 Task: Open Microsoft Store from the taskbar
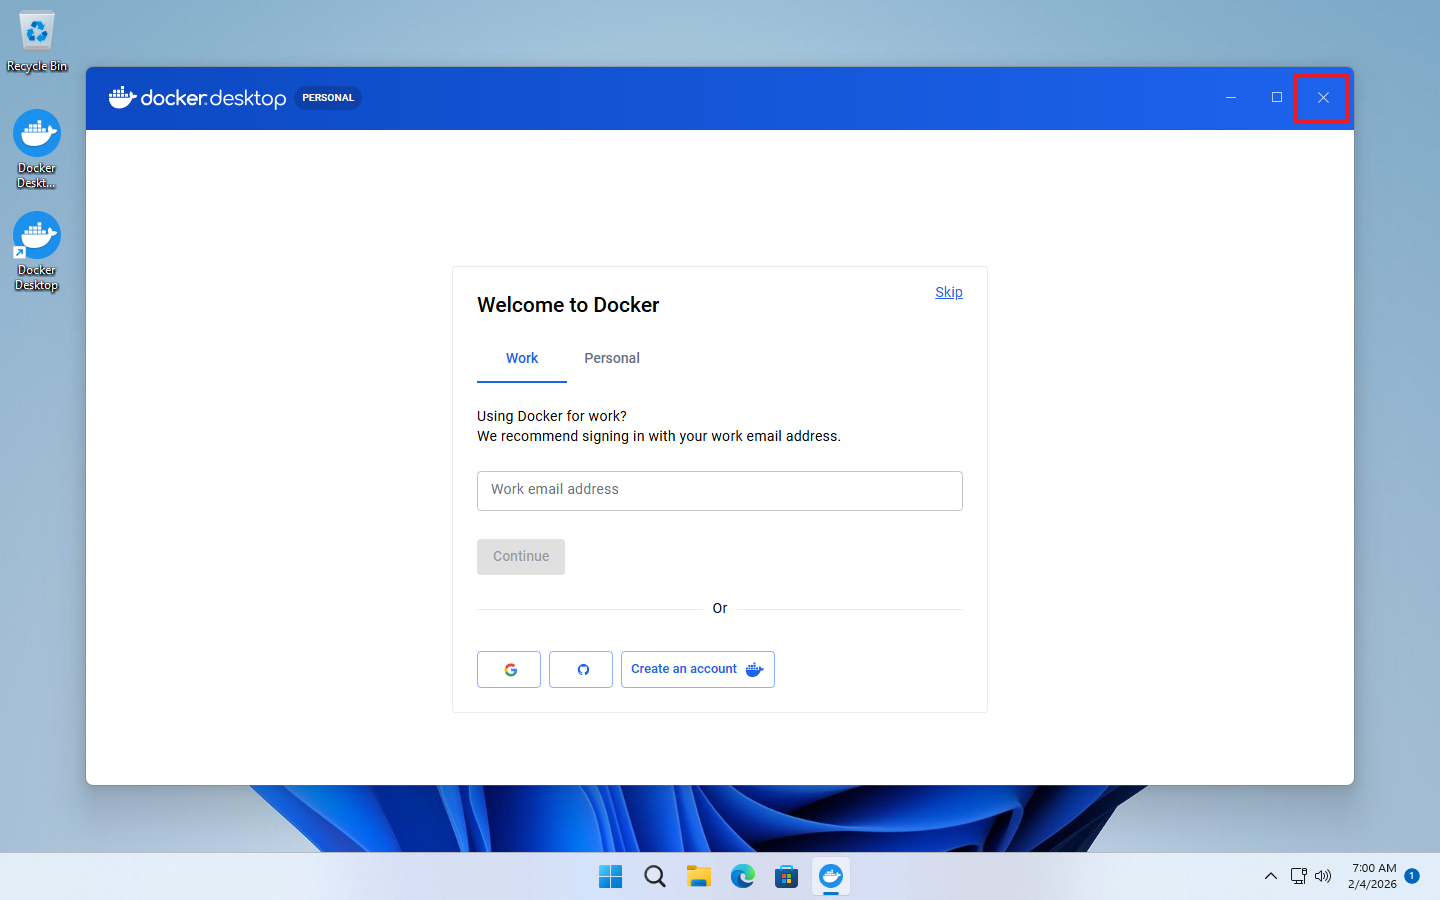pos(787,877)
